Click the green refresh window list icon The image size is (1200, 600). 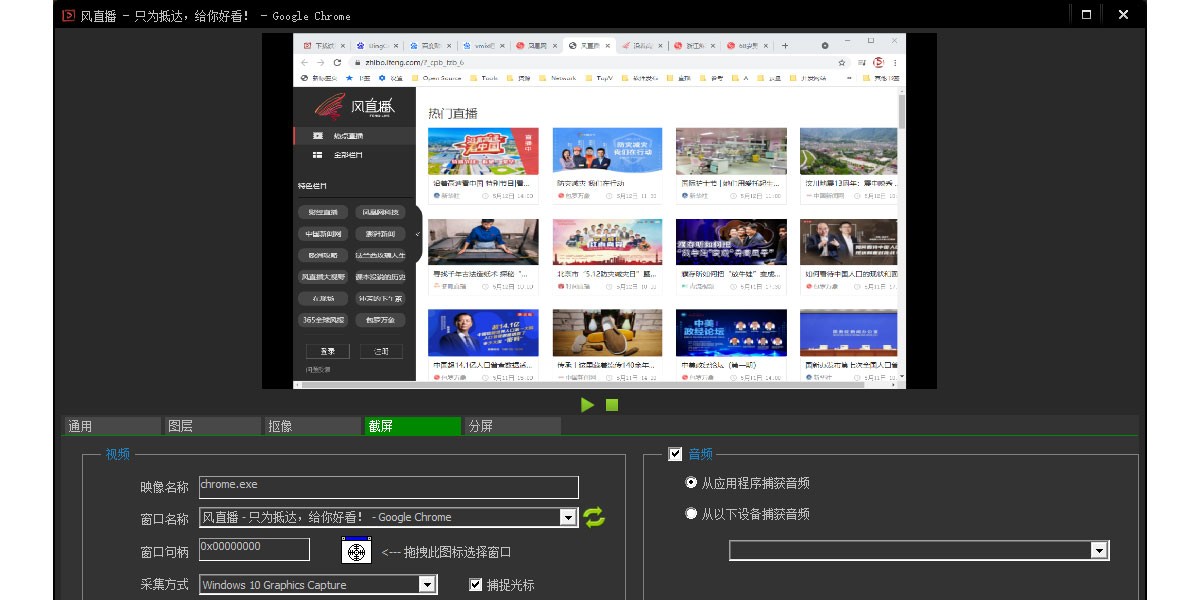tap(594, 517)
